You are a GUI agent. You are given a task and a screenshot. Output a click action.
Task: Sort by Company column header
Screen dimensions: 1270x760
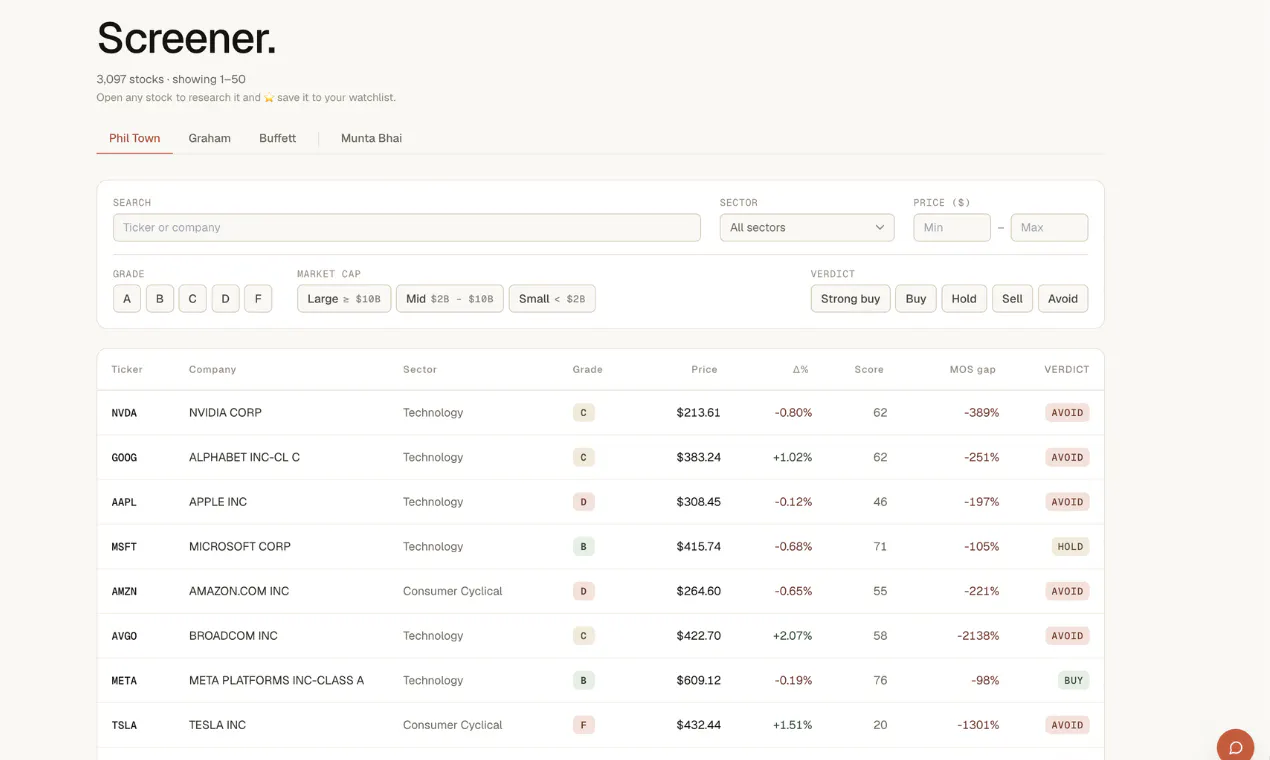pos(212,369)
